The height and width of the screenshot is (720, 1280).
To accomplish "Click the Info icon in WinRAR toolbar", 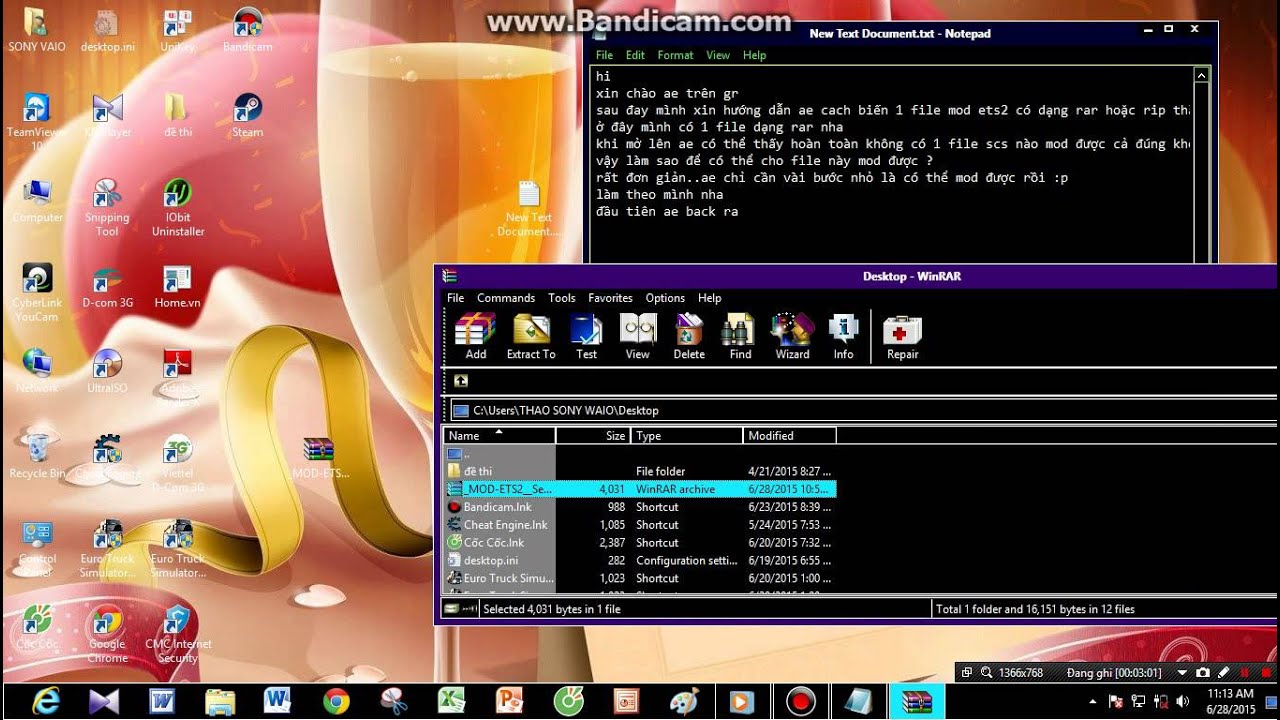I will pyautogui.click(x=843, y=336).
